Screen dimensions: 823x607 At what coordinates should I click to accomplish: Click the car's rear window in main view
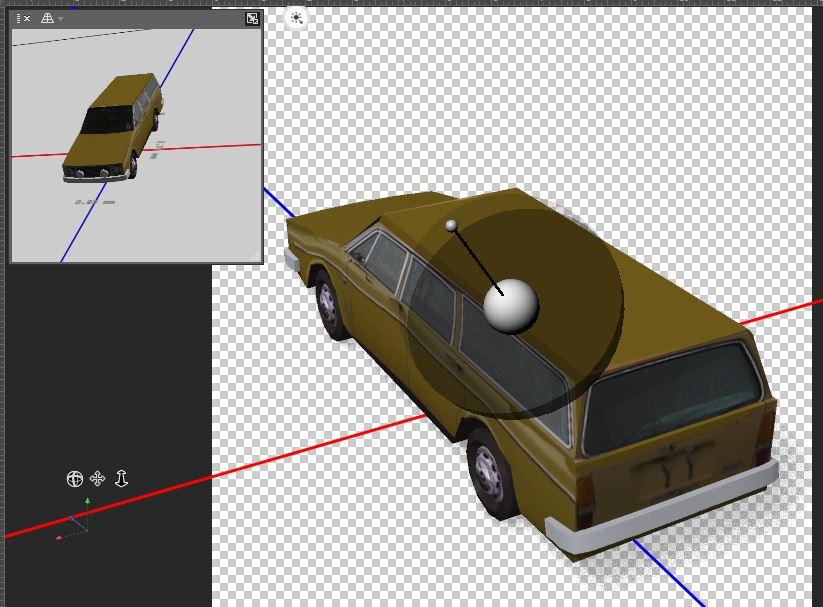[x=672, y=397]
